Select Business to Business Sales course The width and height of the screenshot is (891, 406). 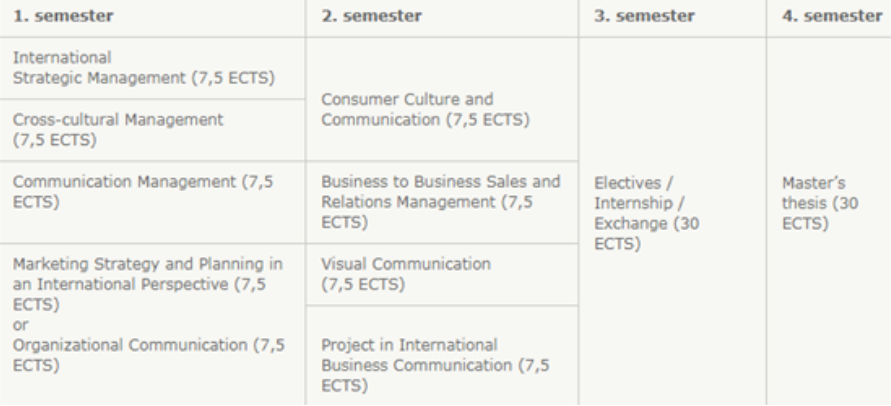441,202
